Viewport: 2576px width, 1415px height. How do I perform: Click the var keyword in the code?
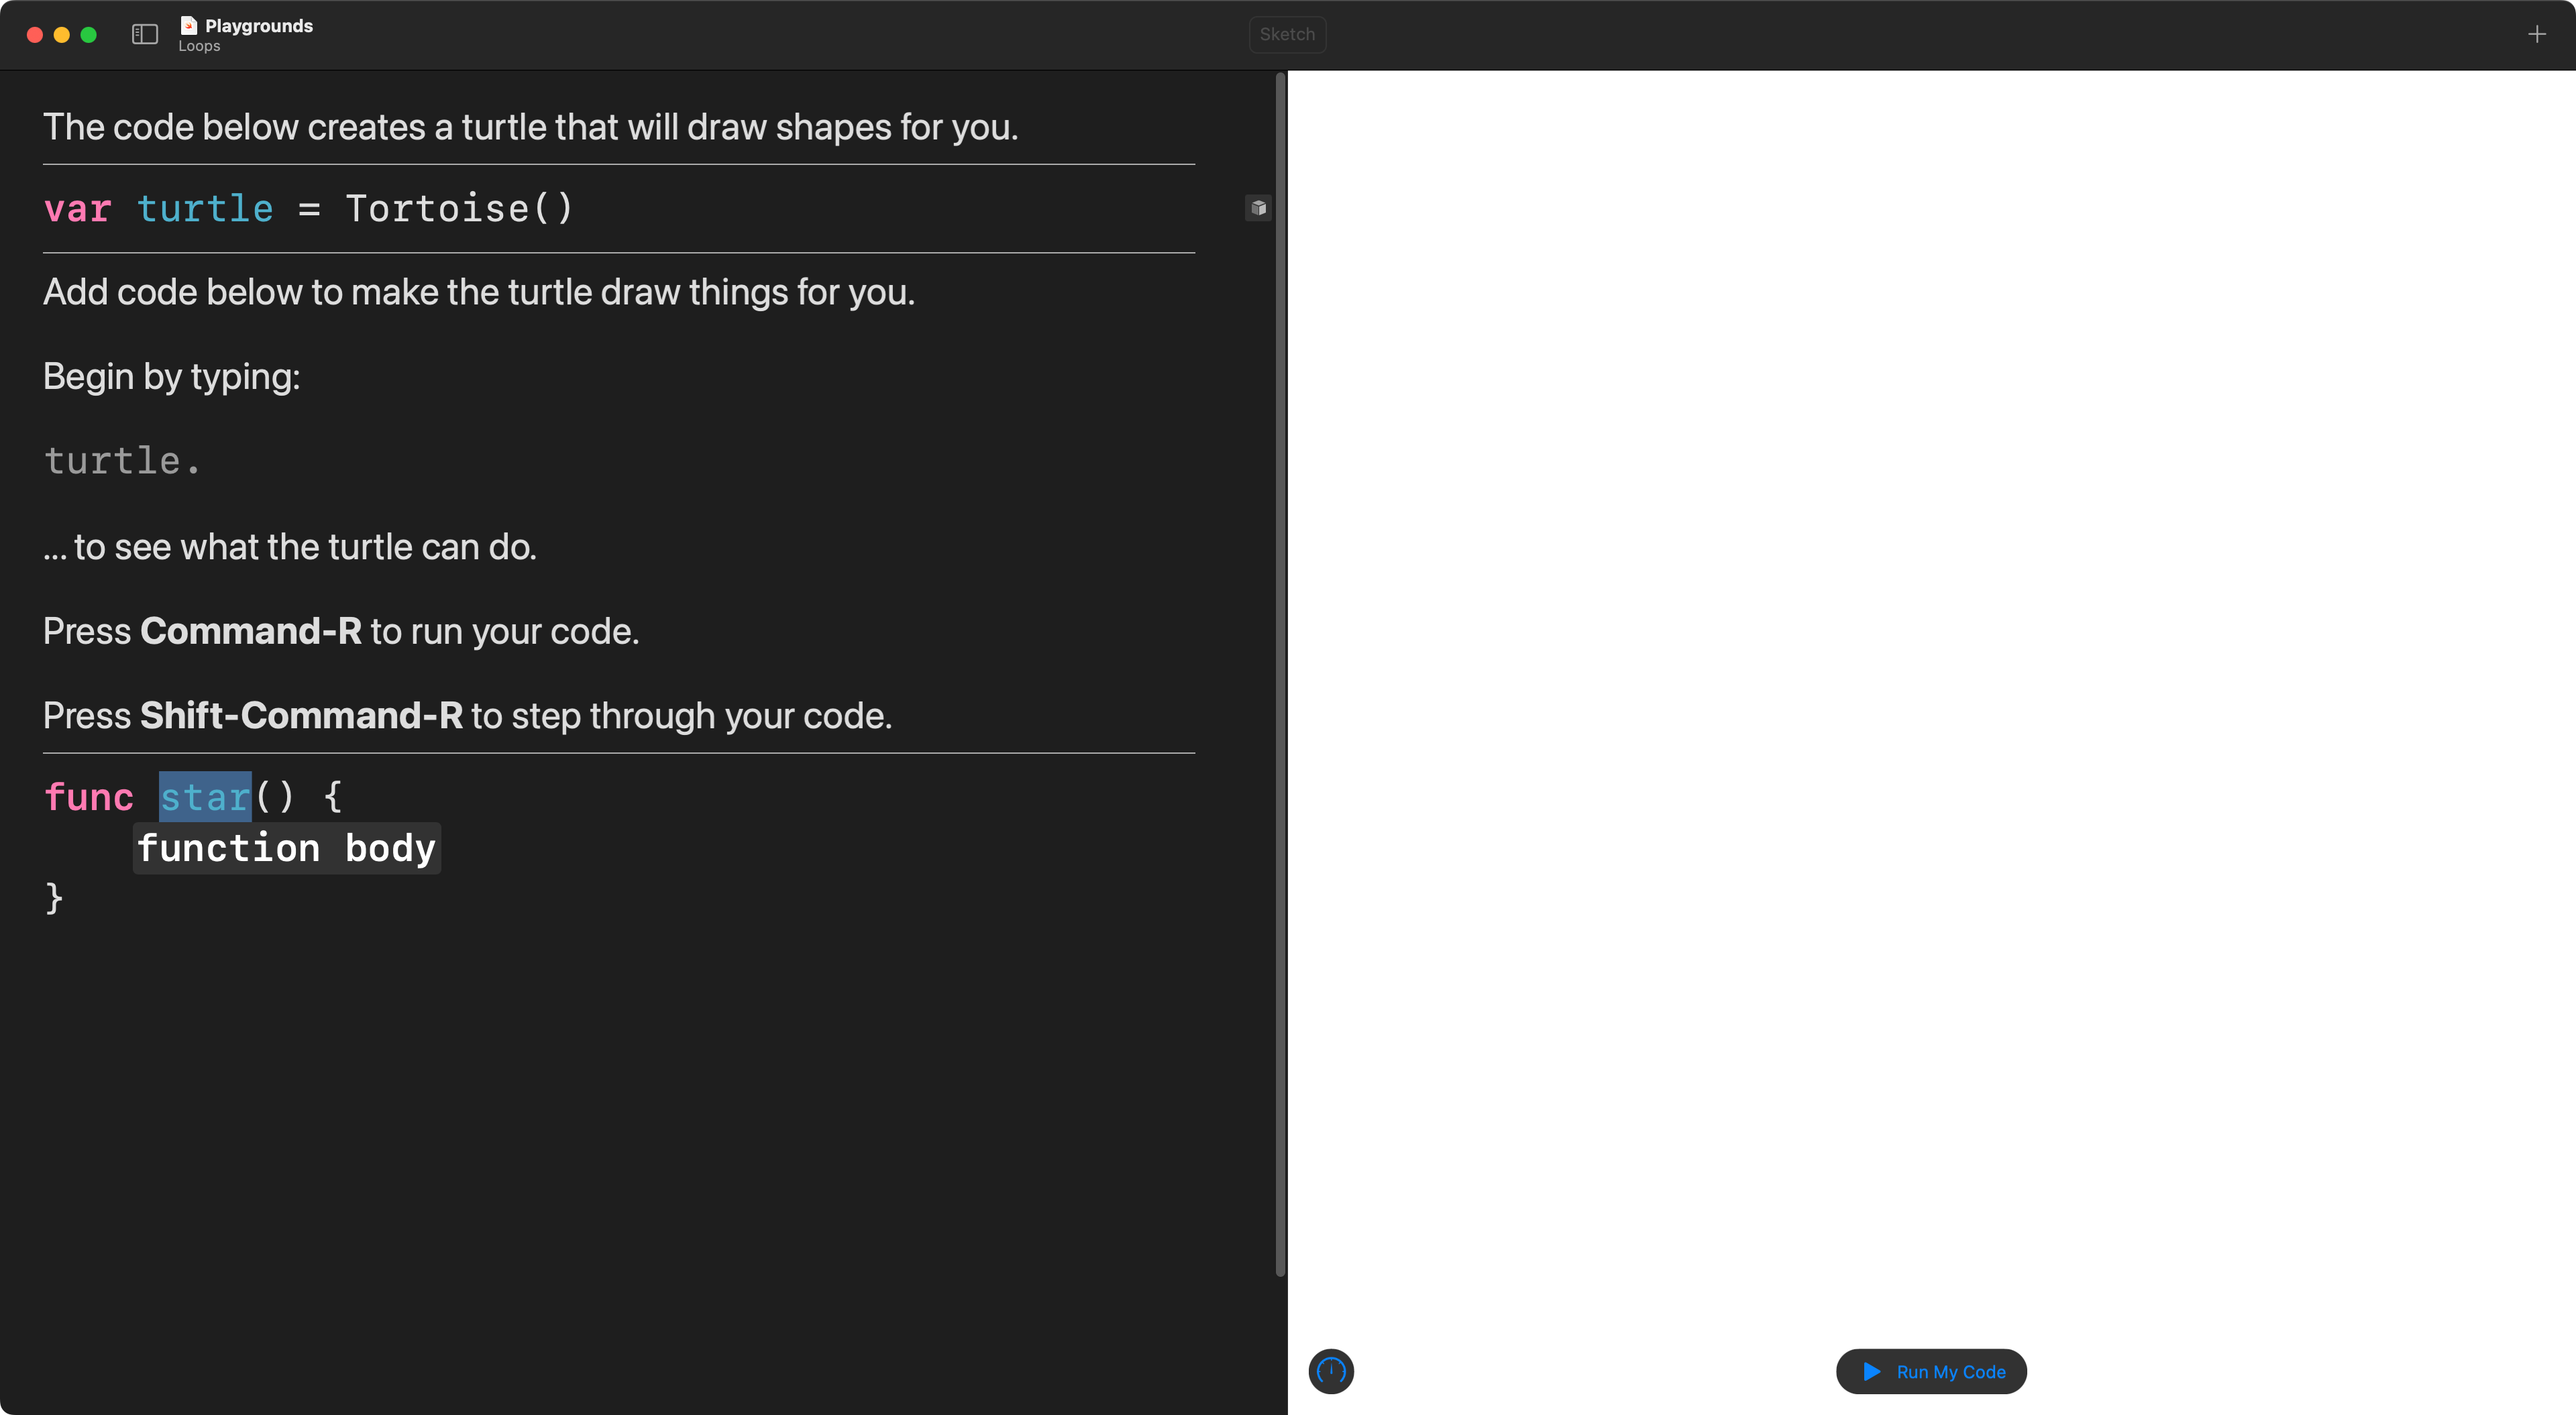coord(77,209)
